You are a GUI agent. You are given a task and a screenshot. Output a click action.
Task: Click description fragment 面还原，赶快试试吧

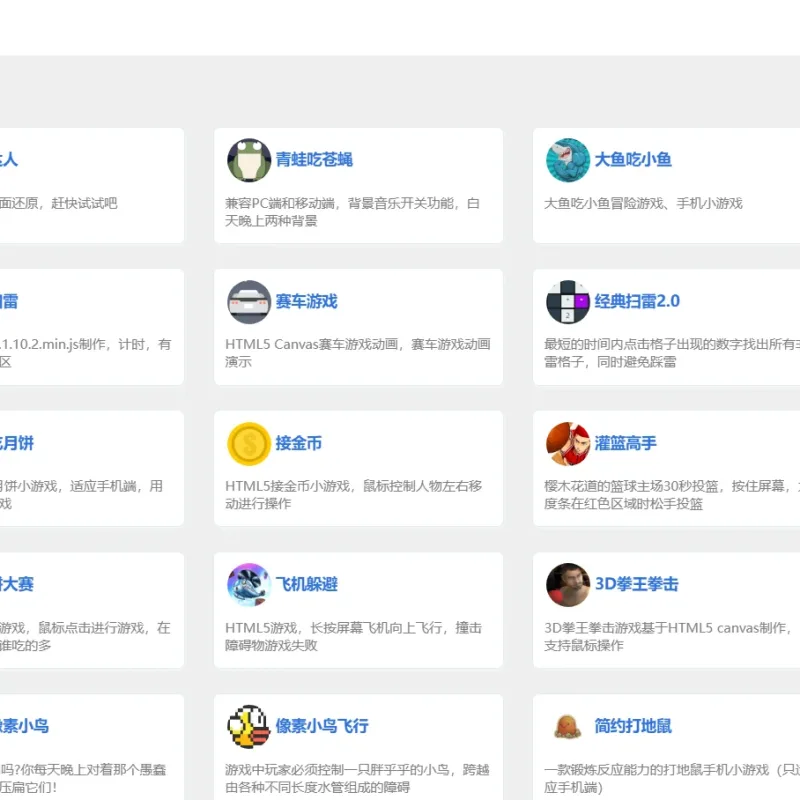tap(59, 204)
